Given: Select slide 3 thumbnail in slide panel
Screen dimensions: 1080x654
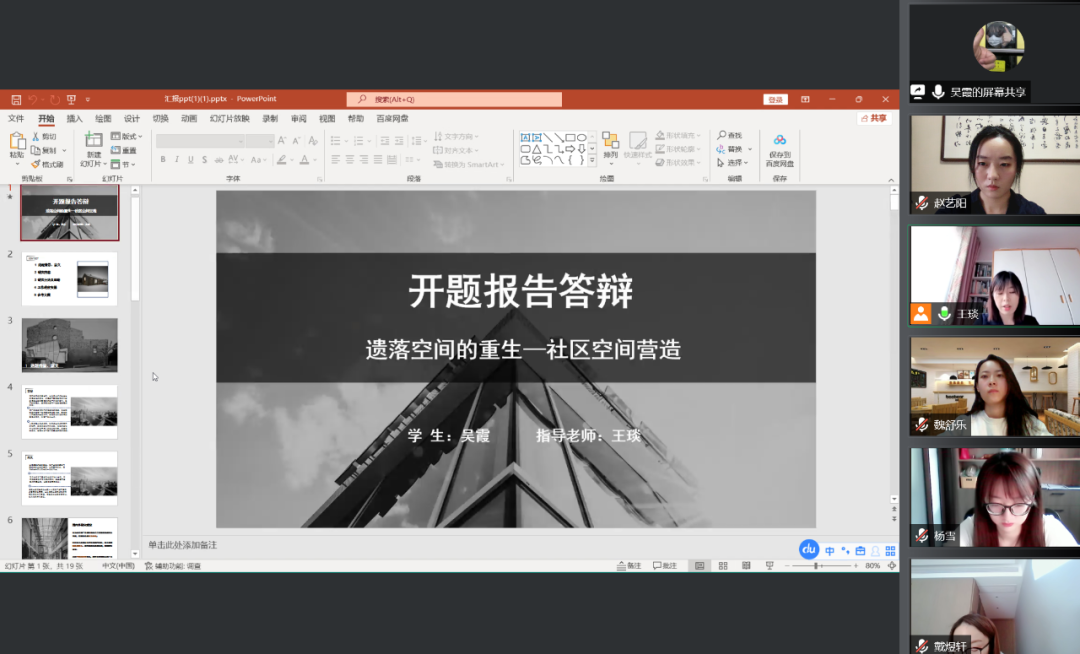Looking at the screenshot, I should tap(69, 345).
